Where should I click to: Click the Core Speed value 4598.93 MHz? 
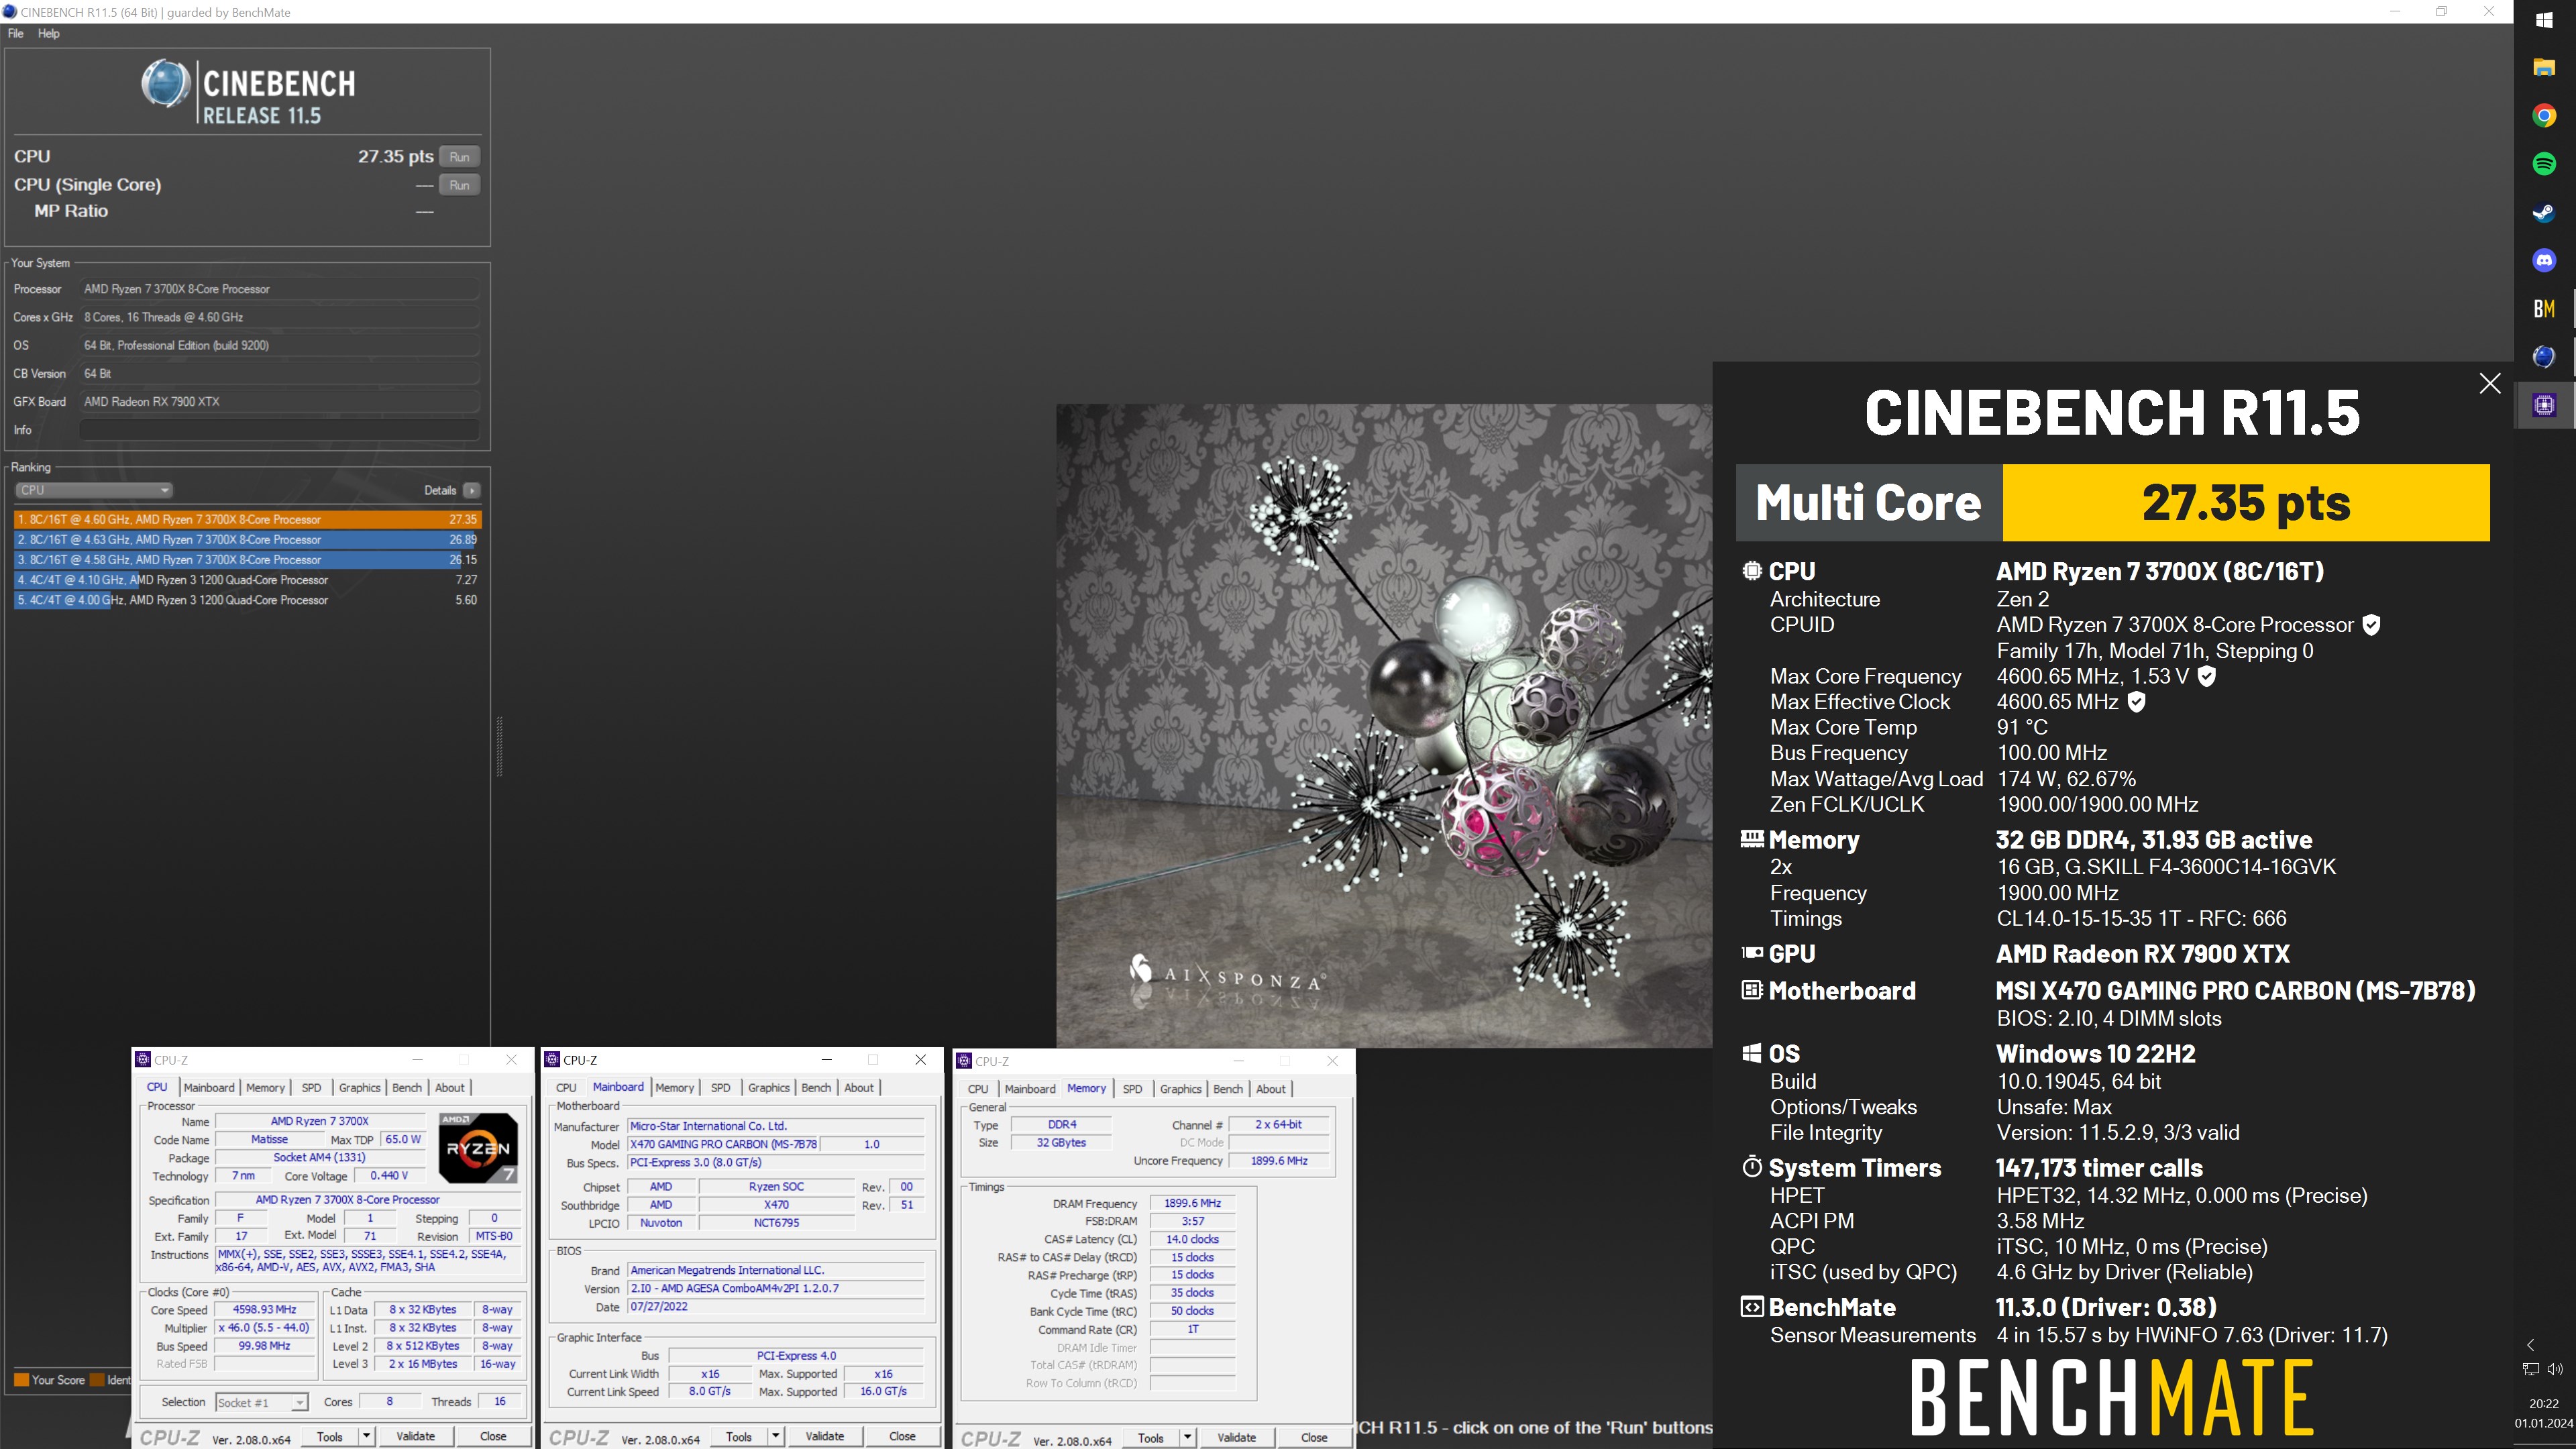coord(264,1309)
